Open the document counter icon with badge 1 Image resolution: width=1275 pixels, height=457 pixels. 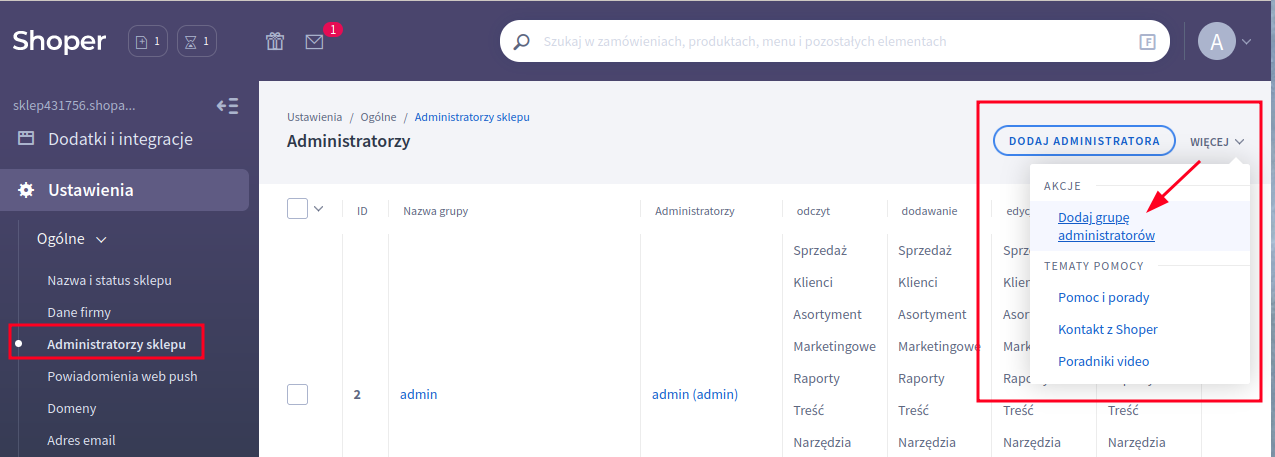click(148, 42)
